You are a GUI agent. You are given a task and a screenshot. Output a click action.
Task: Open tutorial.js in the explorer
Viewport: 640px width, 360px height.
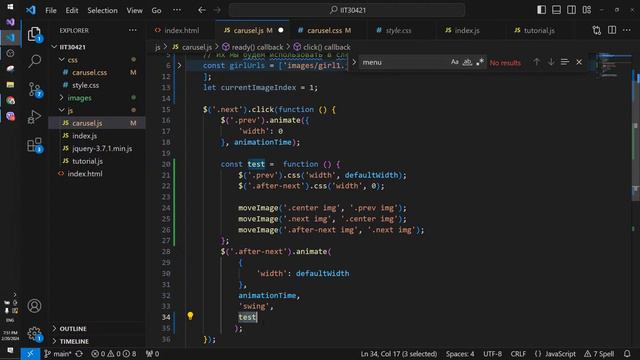click(x=87, y=161)
